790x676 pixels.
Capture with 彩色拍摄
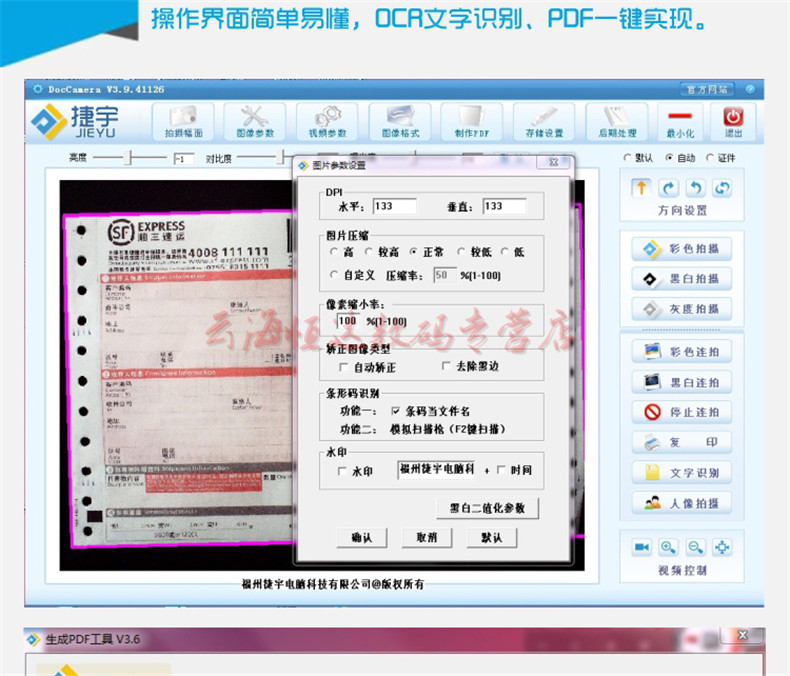pyautogui.click(x=682, y=249)
